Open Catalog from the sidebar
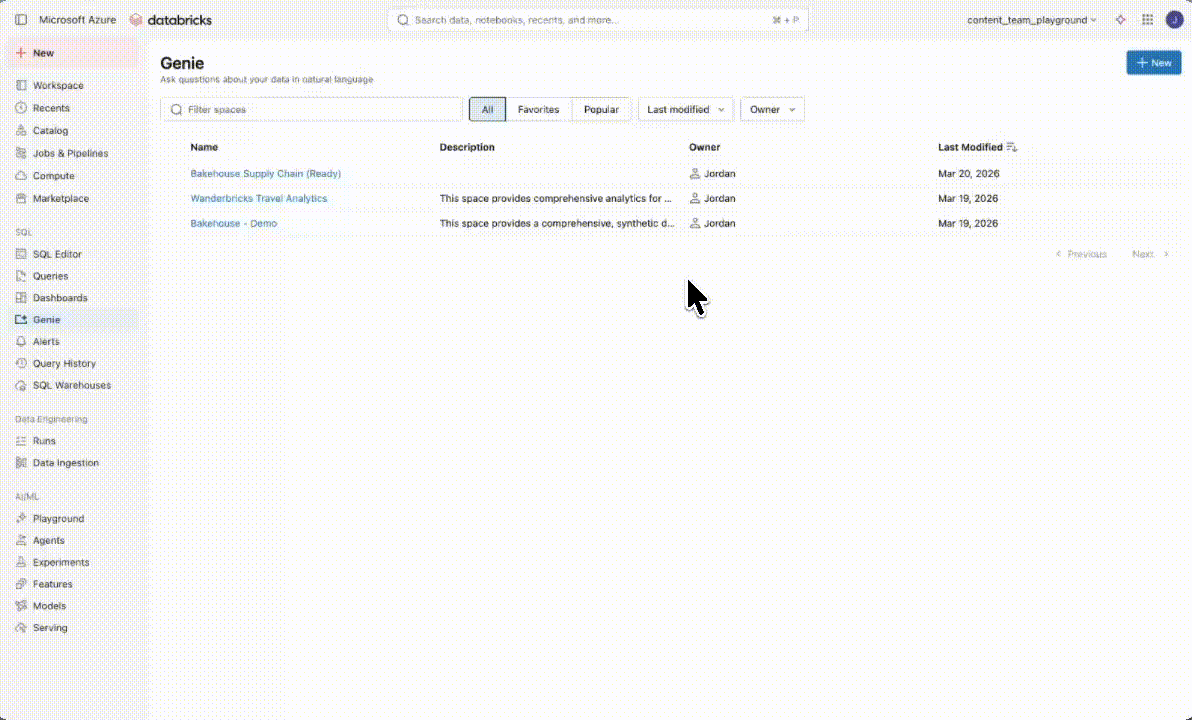 50,131
